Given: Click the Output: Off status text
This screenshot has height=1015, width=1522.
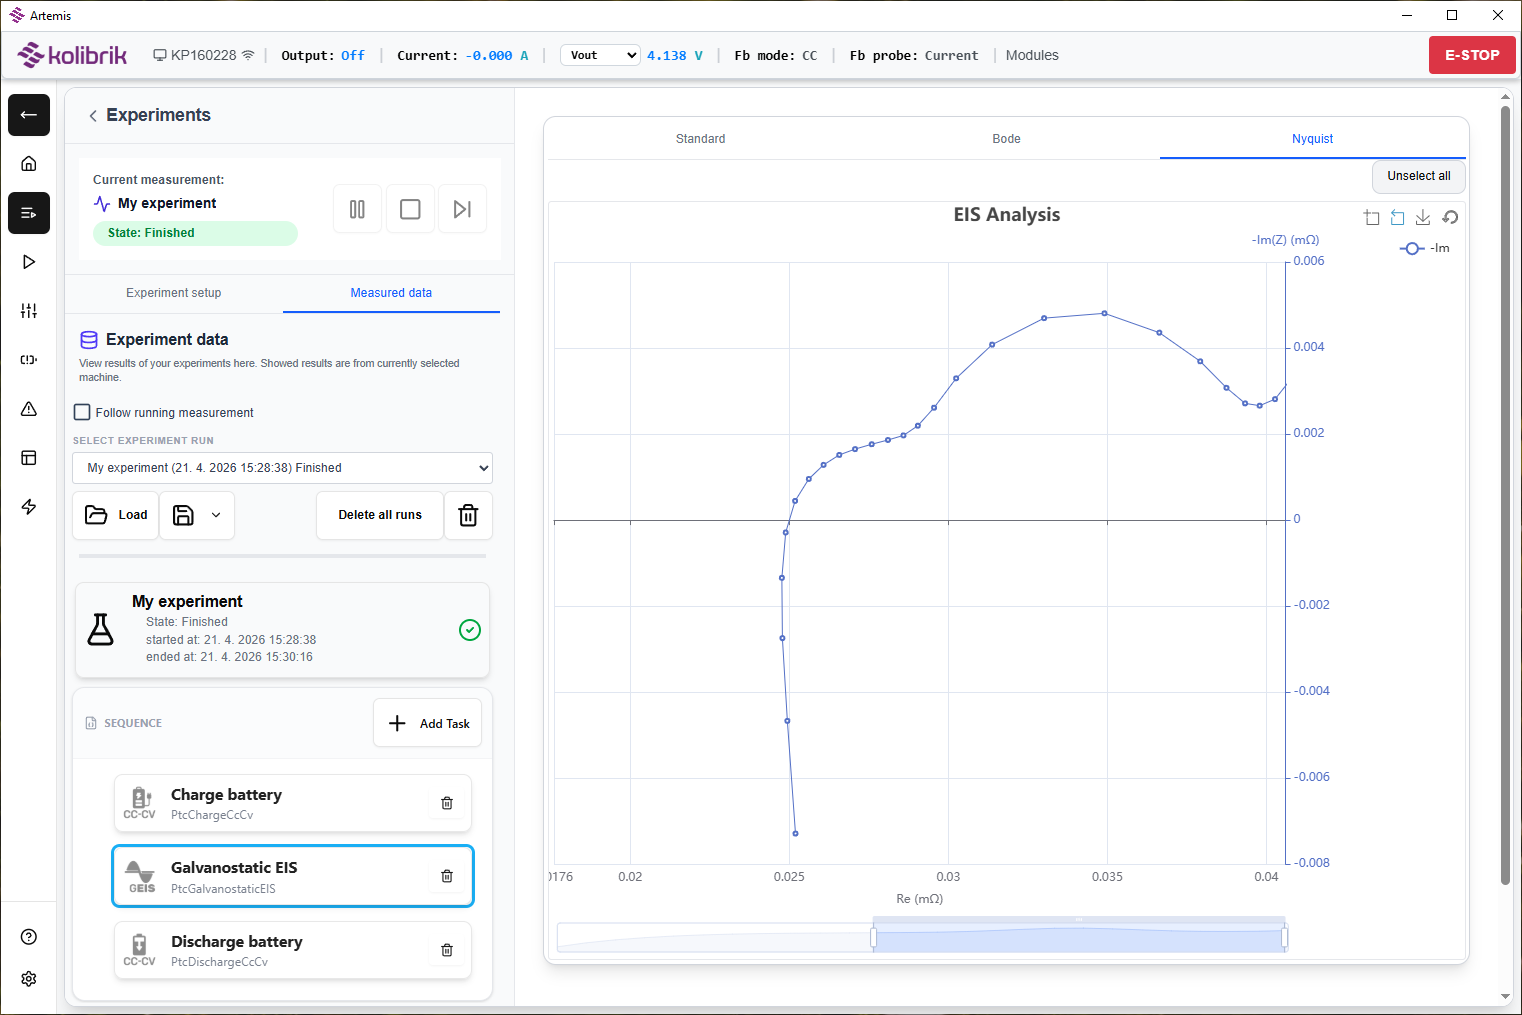Looking at the screenshot, I should (x=323, y=55).
